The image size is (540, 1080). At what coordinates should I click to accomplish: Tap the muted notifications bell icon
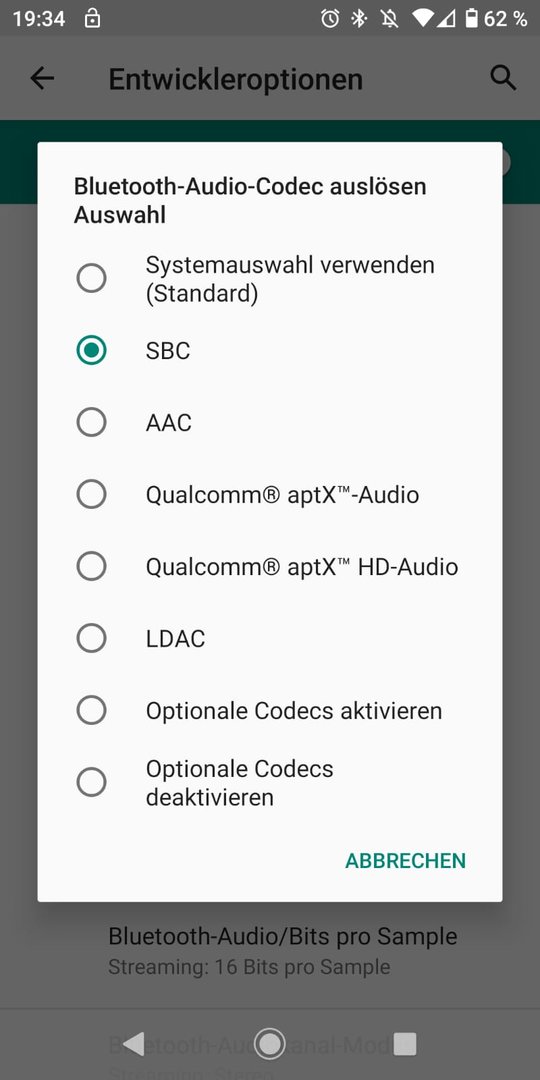389,19
